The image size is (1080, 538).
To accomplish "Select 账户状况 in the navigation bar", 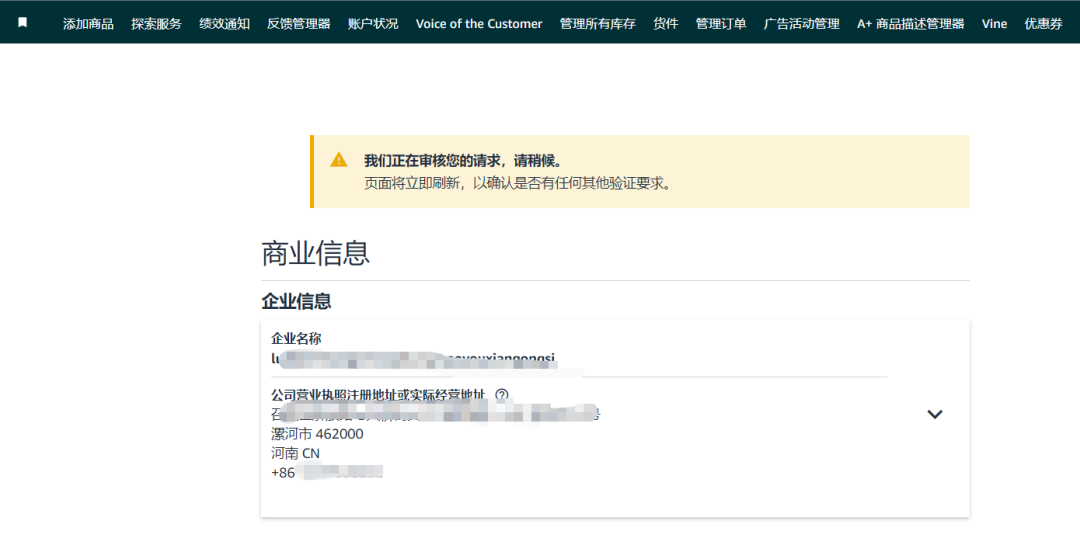I will (373, 24).
